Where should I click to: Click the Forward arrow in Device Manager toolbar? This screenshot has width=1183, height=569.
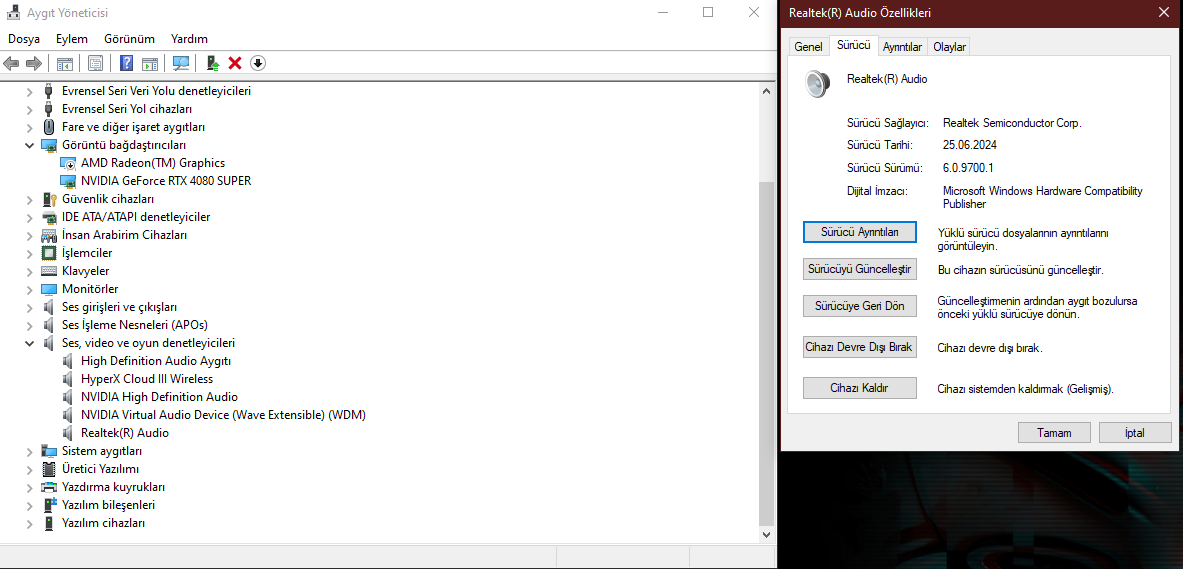[x=33, y=63]
